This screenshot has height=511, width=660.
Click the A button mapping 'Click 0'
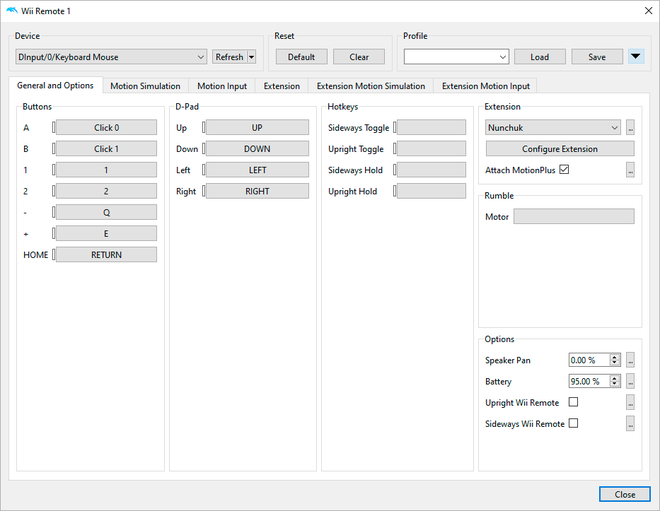106,128
